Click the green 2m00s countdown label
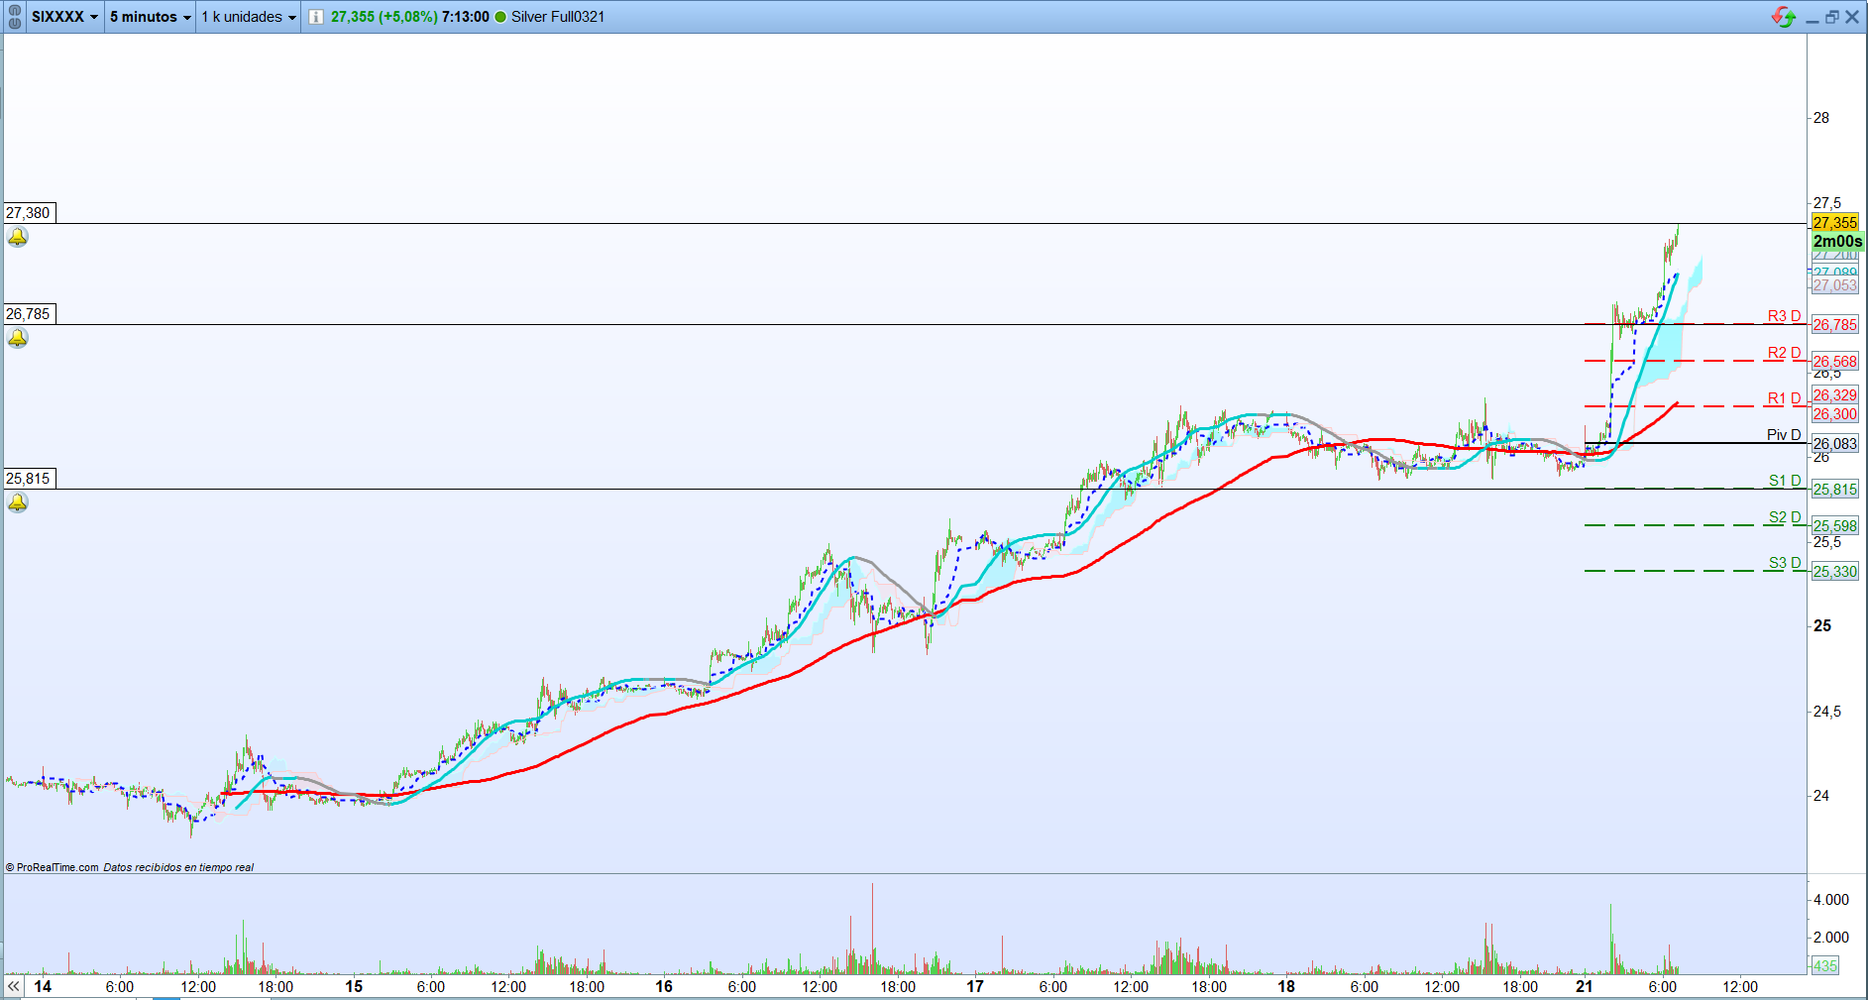 coord(1838,242)
